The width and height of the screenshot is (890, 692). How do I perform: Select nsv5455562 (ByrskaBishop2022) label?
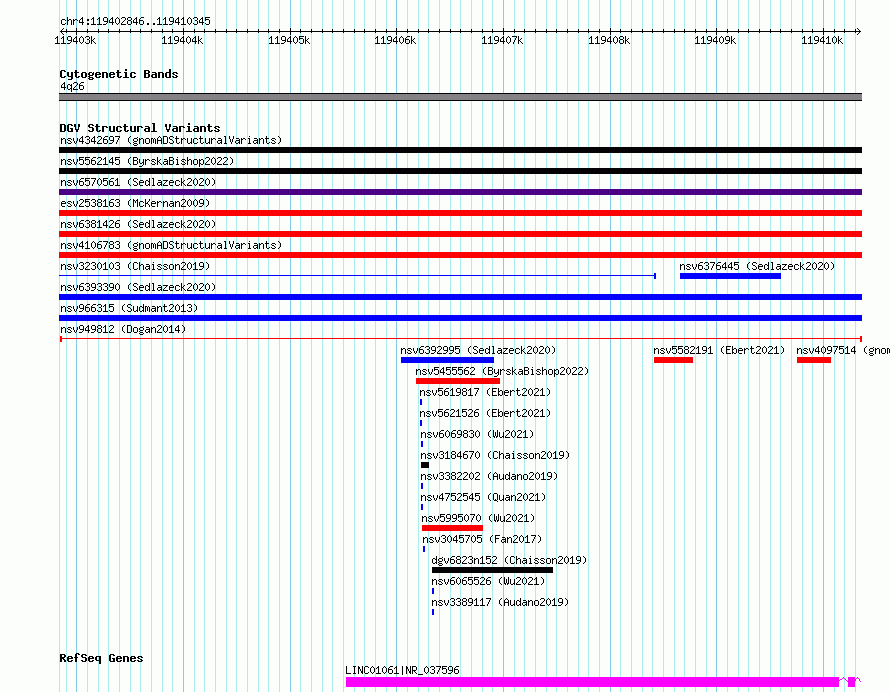point(502,371)
